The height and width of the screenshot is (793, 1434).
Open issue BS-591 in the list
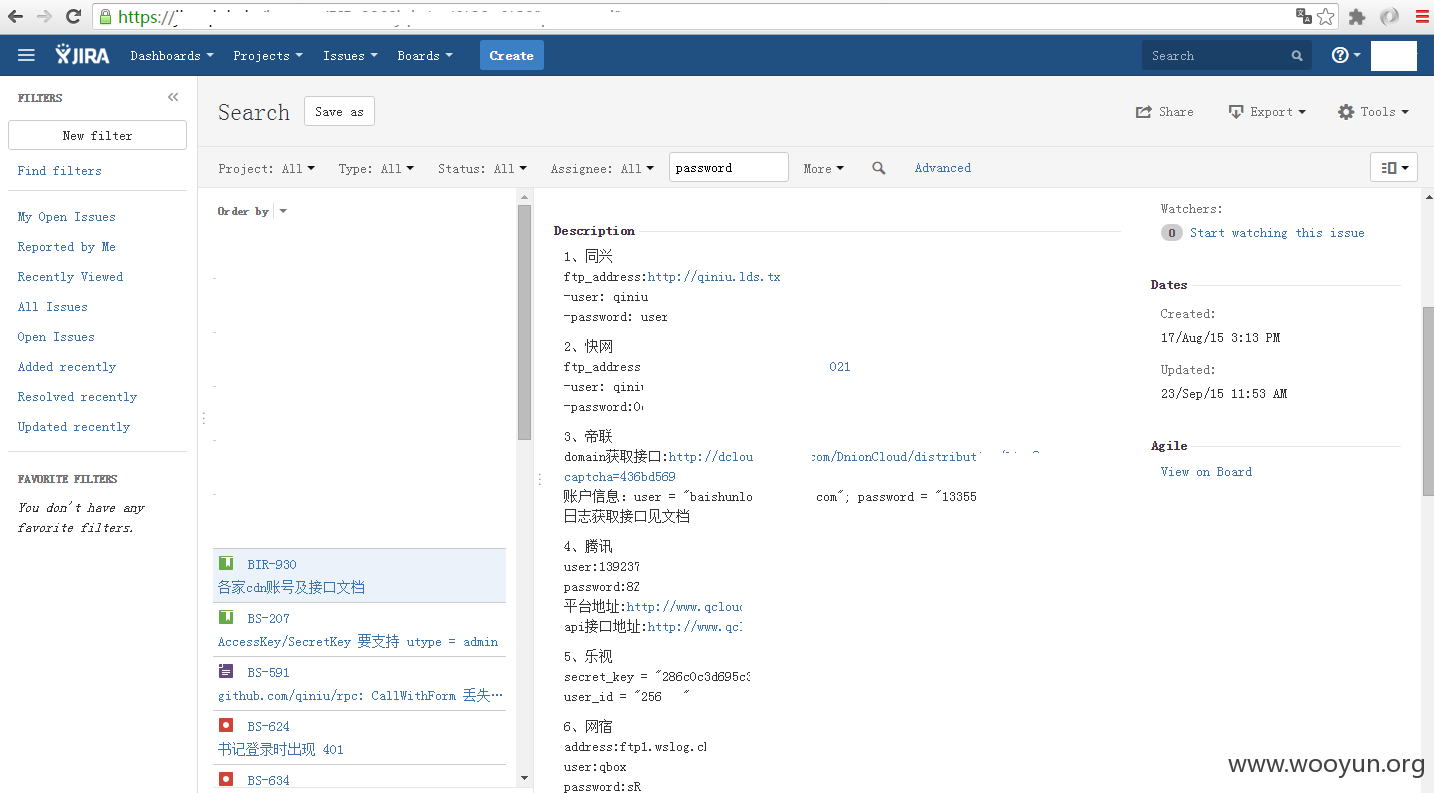(x=359, y=684)
